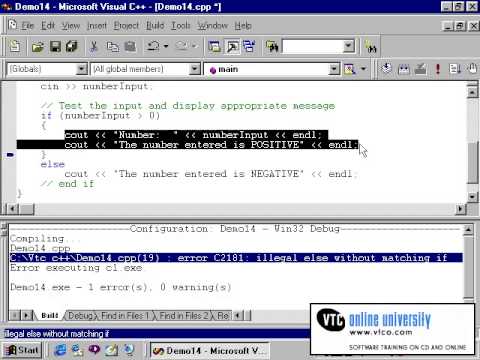This screenshot has width=480, height=360.
Task: Open the WizardBar actions dropdown arrow
Action: click(363, 69)
